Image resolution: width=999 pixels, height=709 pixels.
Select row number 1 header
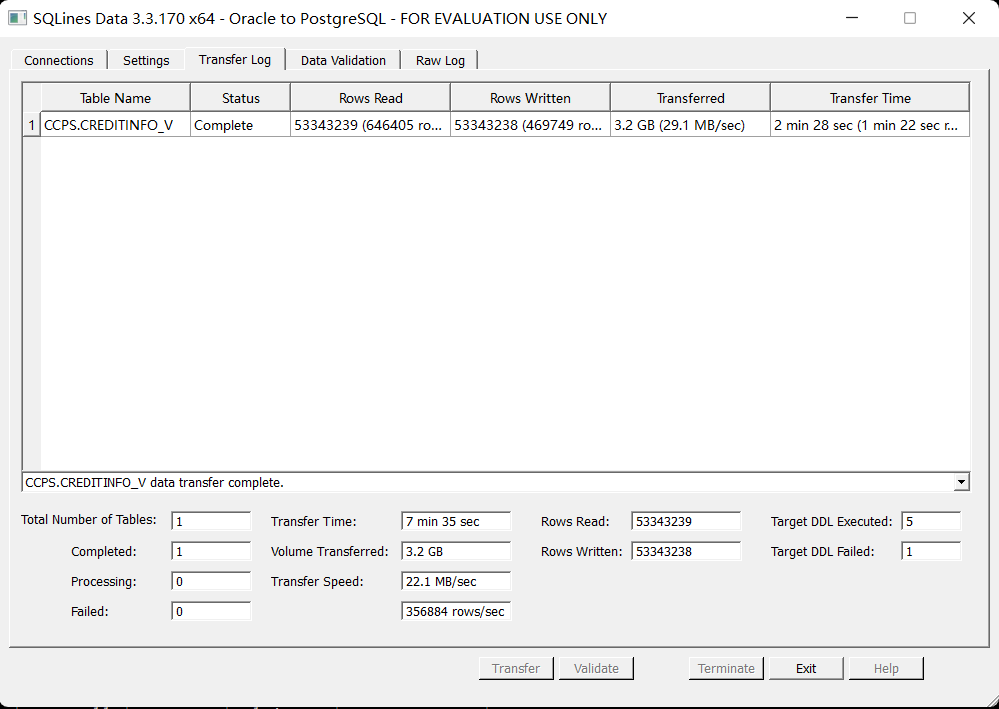pyautogui.click(x=32, y=125)
